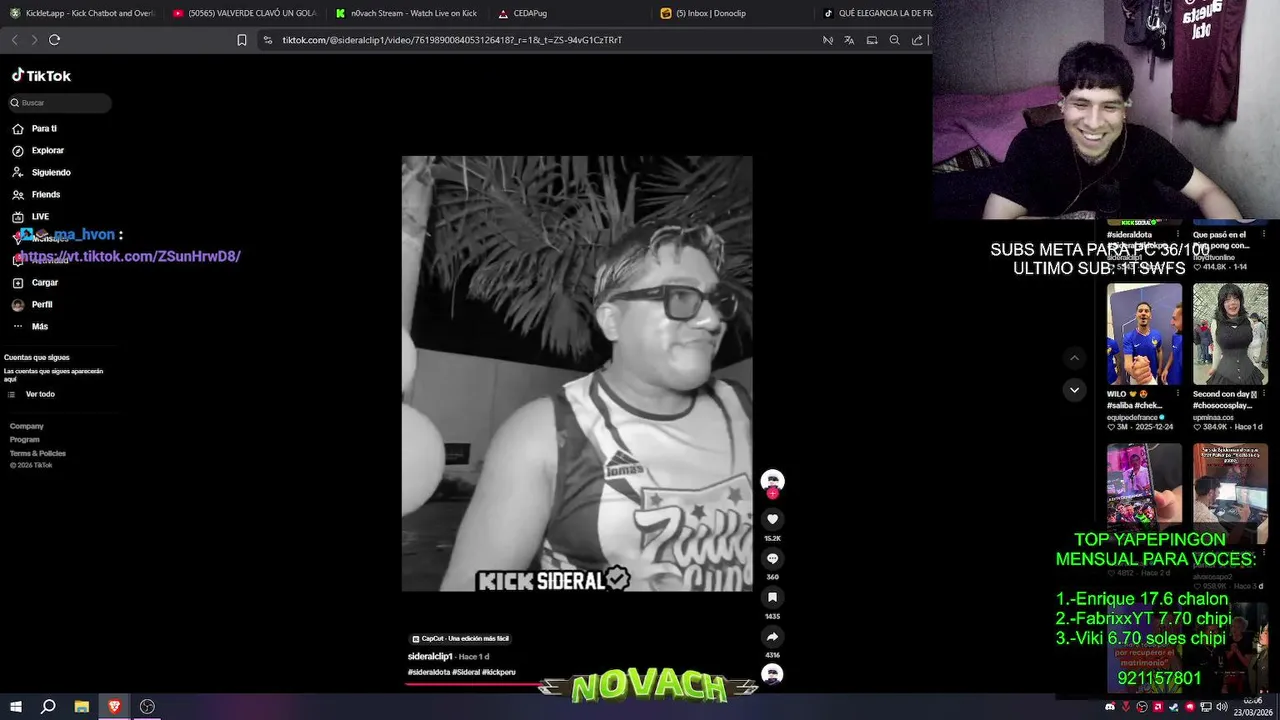This screenshot has width=1280, height=720.
Task: Click the #sideraldota hashtag
Action: [x=429, y=672]
